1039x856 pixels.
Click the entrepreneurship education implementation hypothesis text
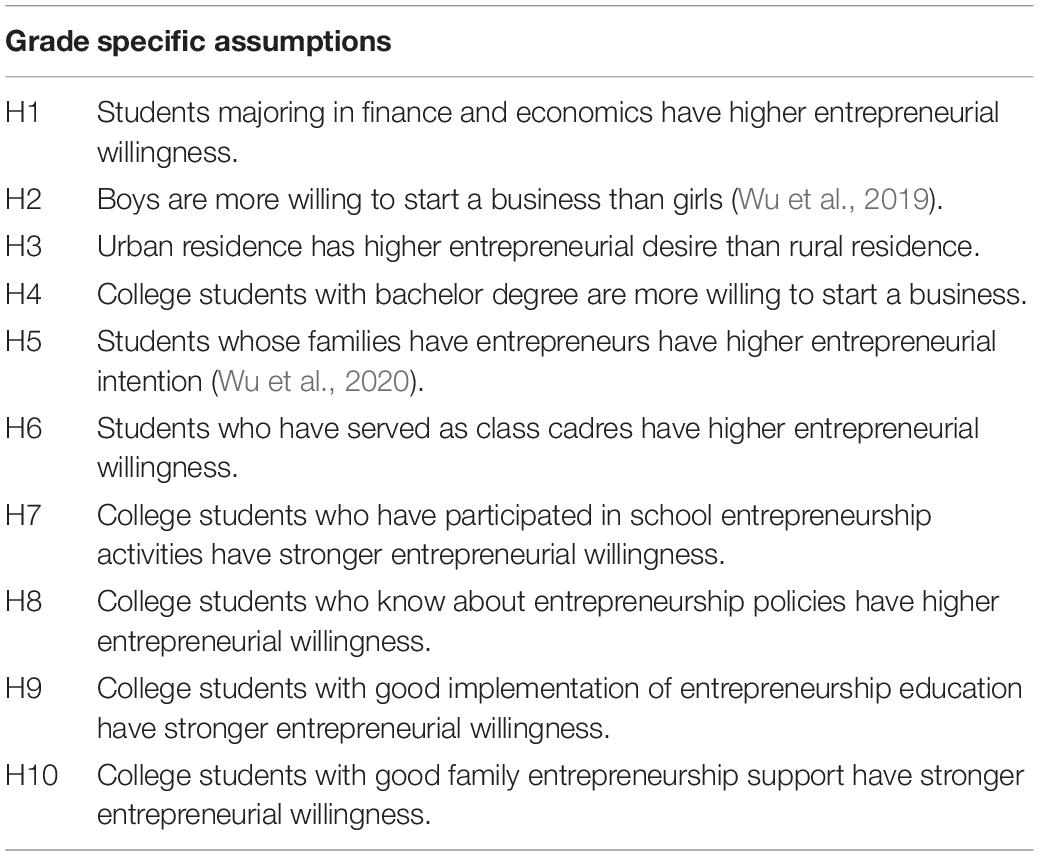click(x=560, y=708)
